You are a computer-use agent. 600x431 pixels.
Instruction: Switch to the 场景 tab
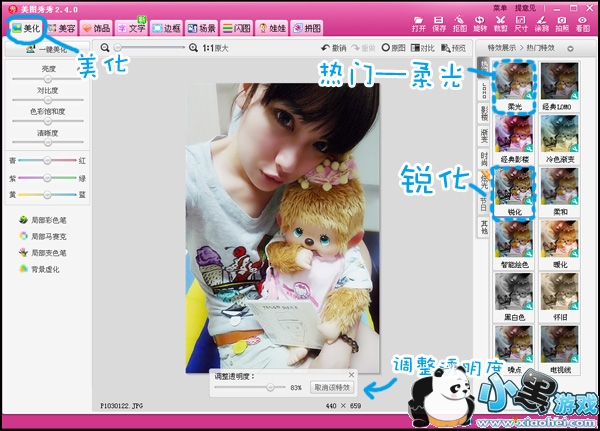[202, 28]
